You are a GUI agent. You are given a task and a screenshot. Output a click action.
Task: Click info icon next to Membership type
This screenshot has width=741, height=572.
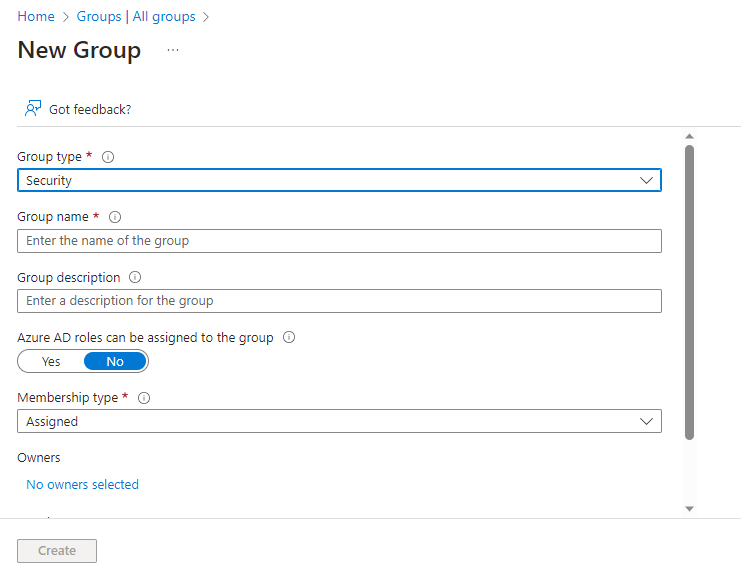pos(144,398)
